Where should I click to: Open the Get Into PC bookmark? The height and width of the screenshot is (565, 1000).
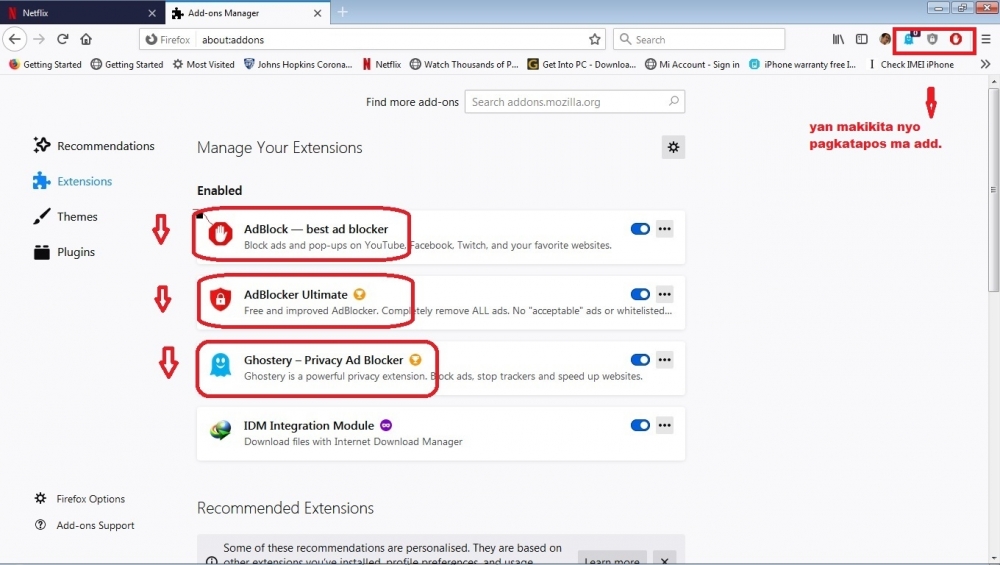tap(581, 64)
